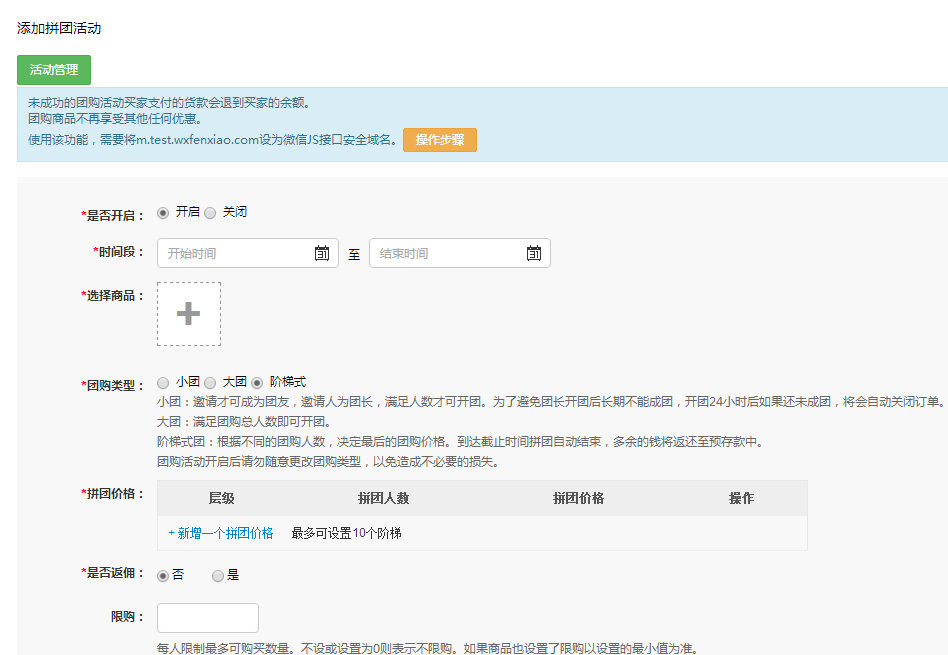Click the 层级 column header
The width and height of the screenshot is (948, 655).
(x=221, y=498)
